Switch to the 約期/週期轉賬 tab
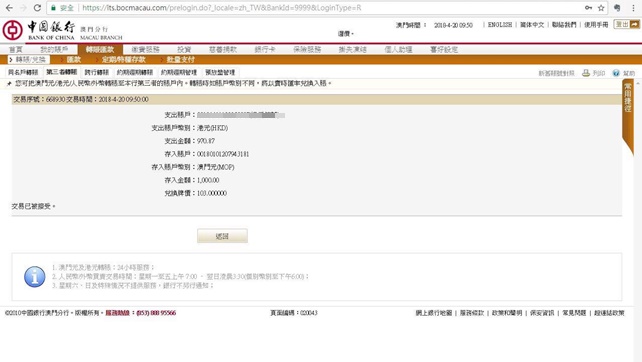This screenshot has width=642, height=362. [x=135, y=72]
